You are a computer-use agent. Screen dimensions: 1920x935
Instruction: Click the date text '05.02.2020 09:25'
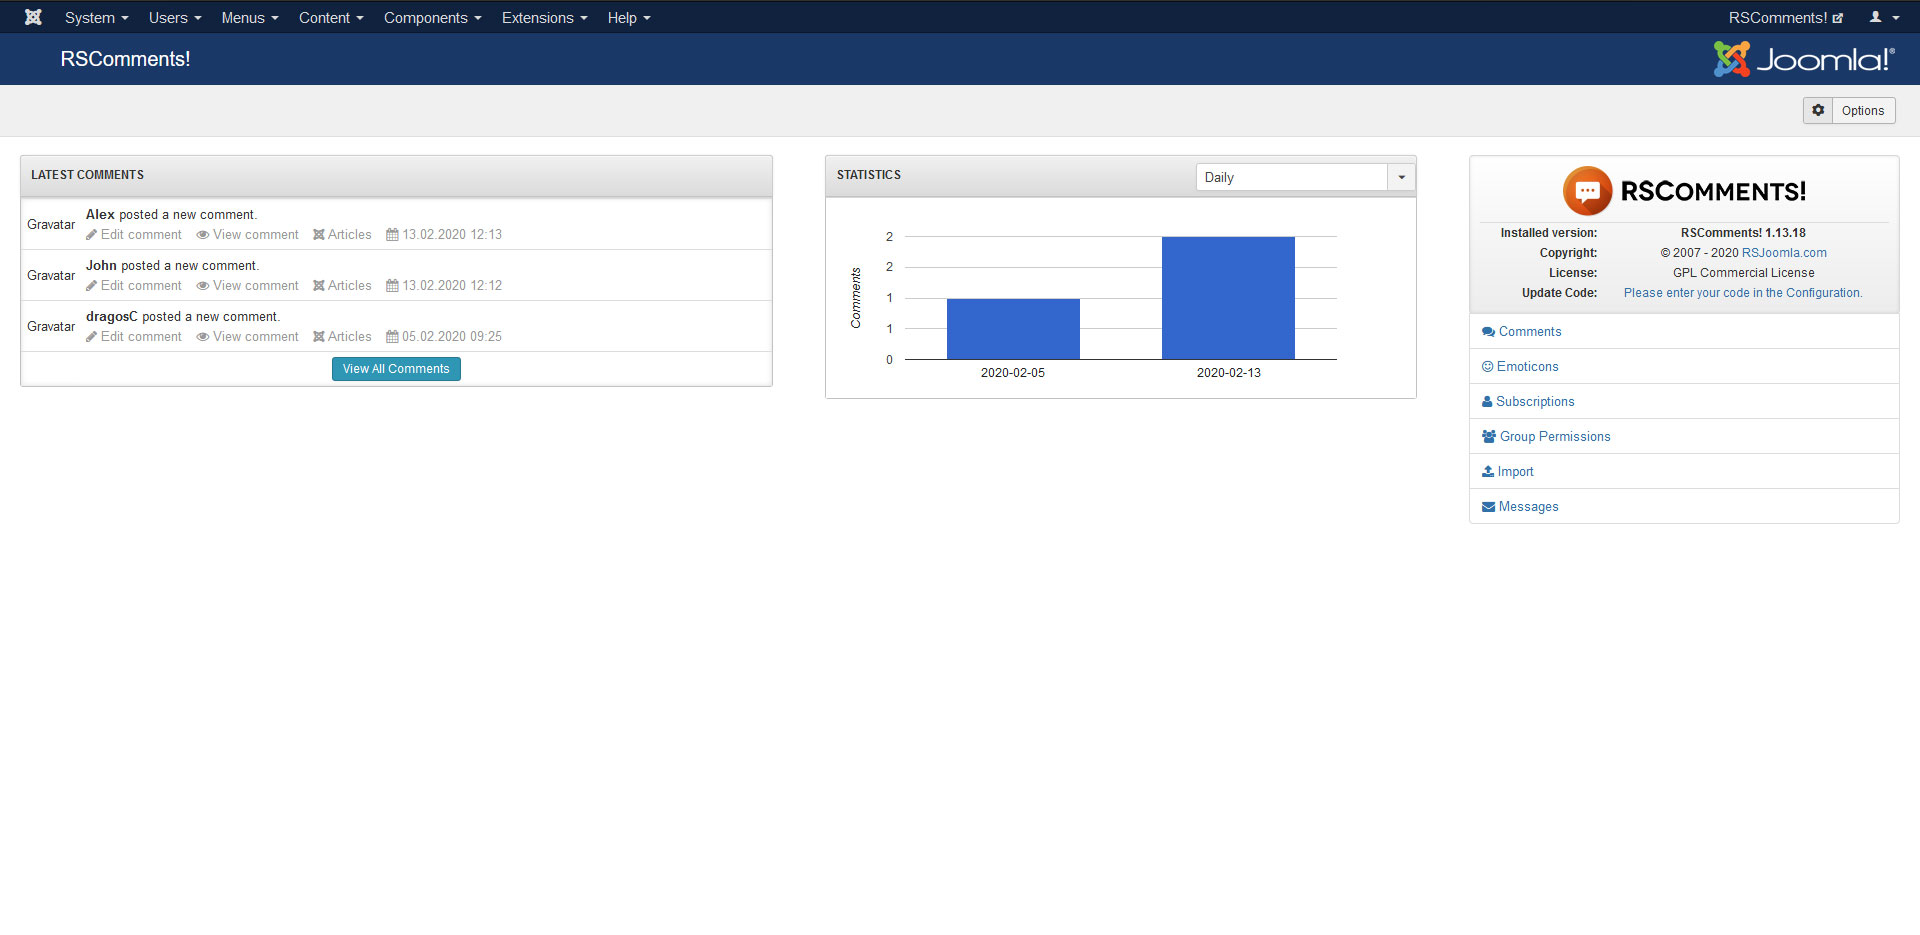[452, 337]
